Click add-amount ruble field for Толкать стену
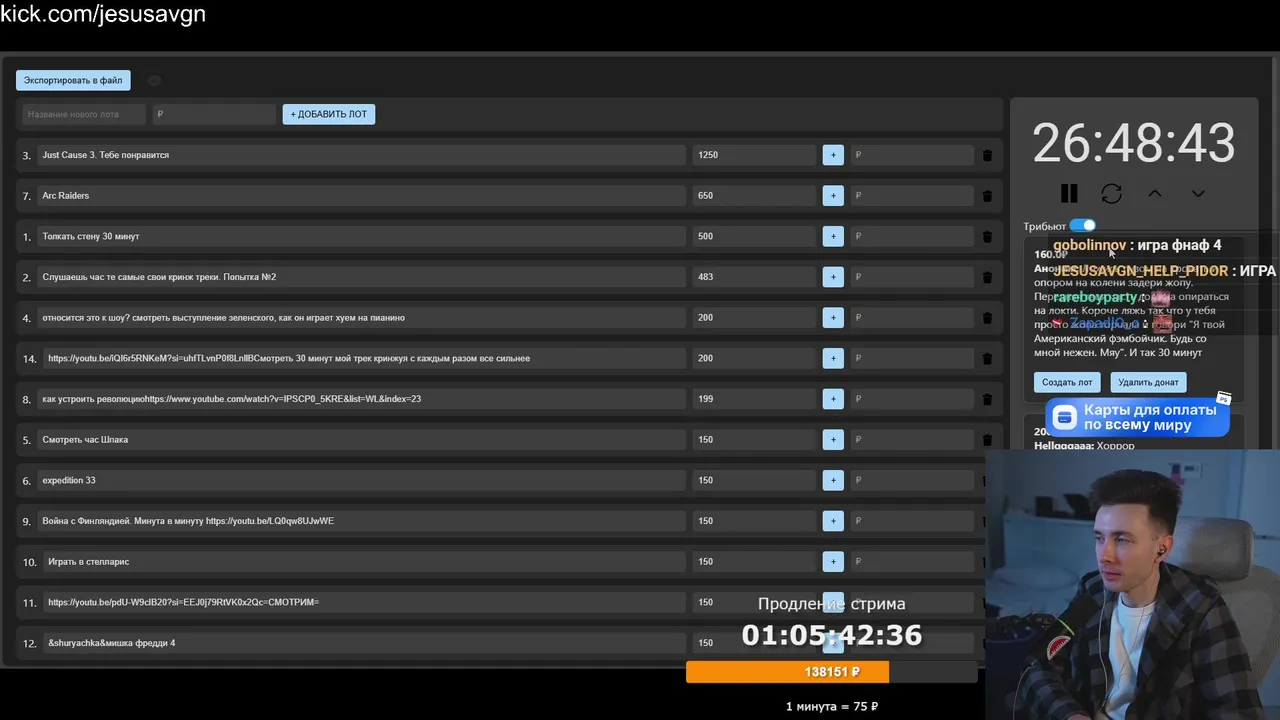This screenshot has width=1280, height=720. point(912,236)
